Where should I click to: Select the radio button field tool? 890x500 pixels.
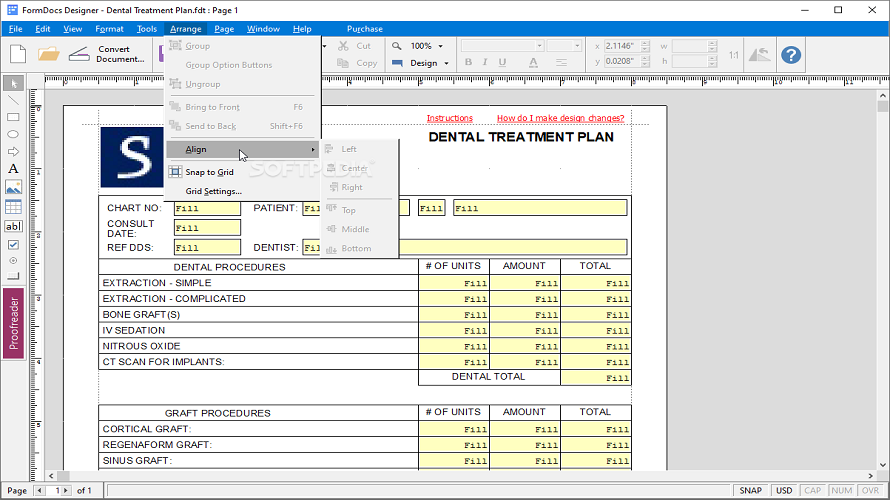click(13, 260)
